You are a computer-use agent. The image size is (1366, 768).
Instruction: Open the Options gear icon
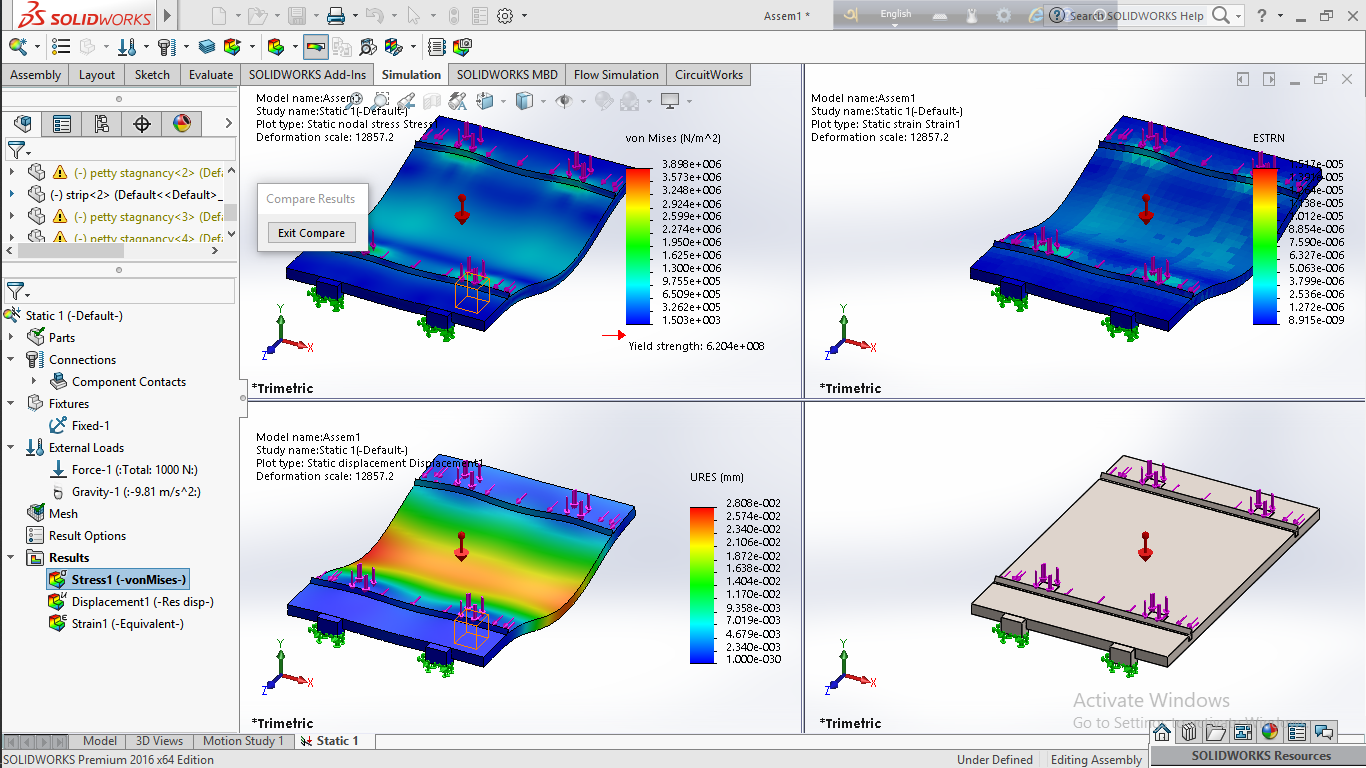pyautogui.click(x=506, y=15)
